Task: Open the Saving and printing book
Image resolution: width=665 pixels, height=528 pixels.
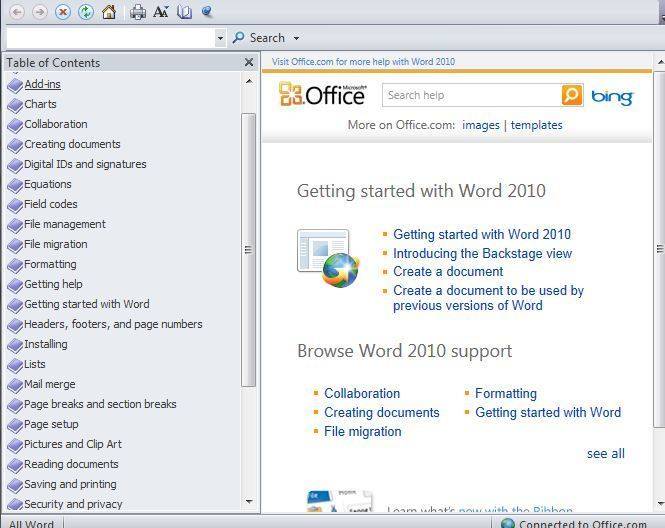Action: point(70,484)
